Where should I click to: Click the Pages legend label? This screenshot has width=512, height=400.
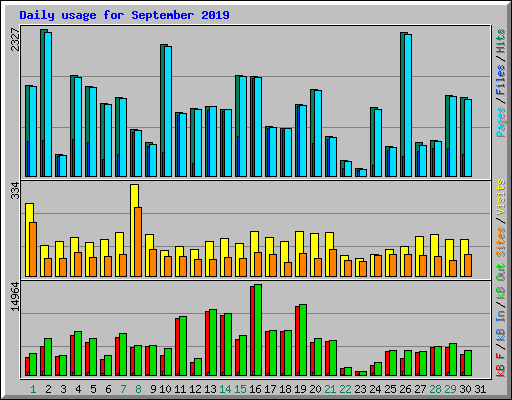coord(501,122)
